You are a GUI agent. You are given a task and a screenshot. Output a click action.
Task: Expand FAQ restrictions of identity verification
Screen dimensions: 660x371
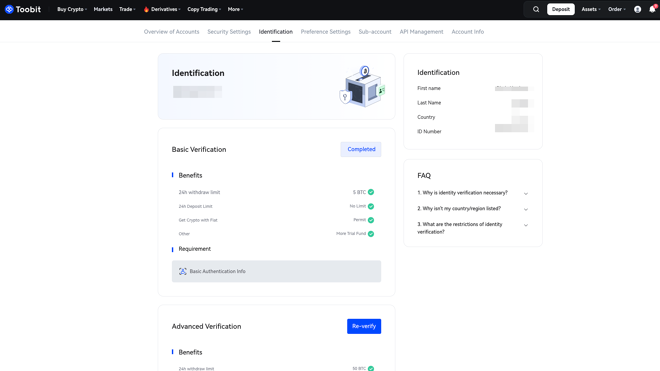click(x=472, y=228)
